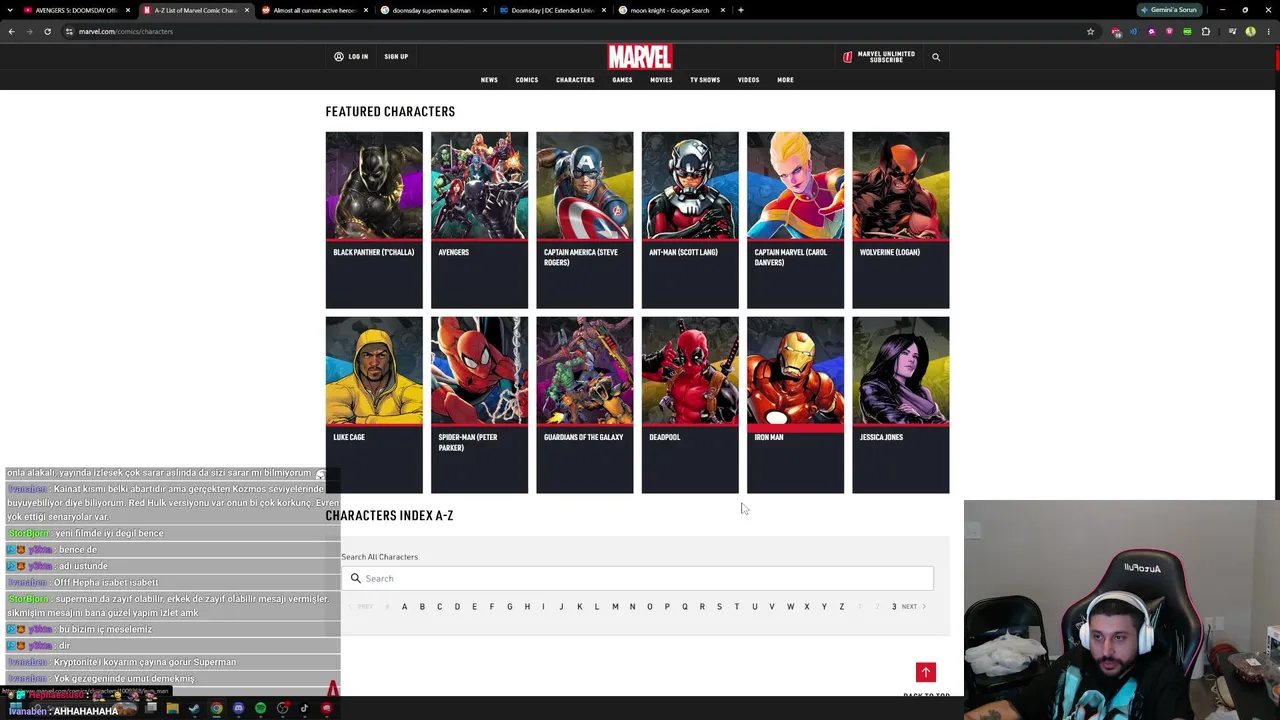Switch to the moon knight Google Search tab

pos(669,10)
